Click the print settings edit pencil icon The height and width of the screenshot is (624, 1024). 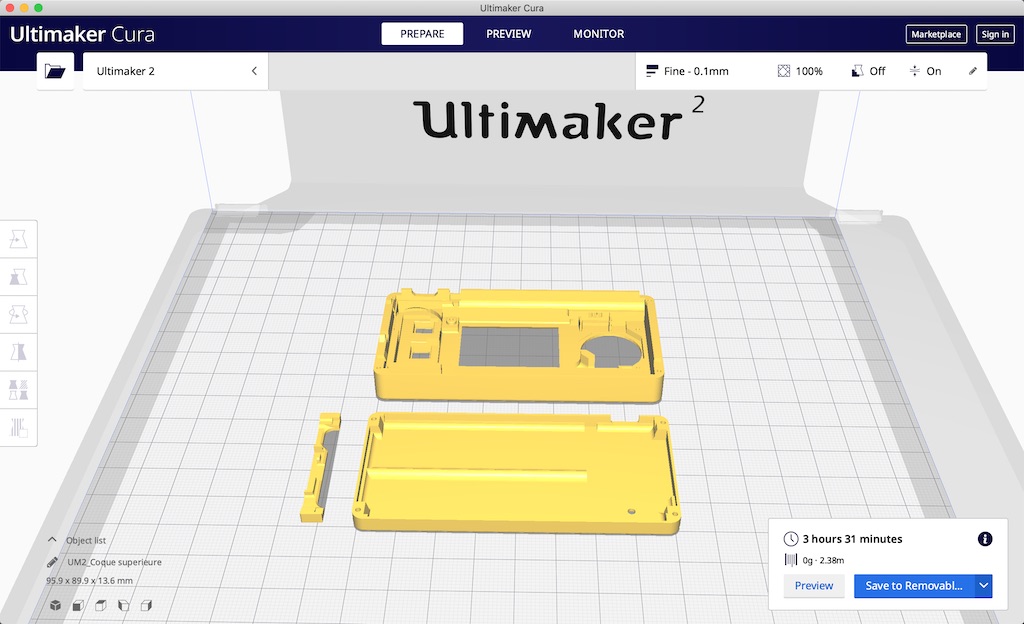972,71
